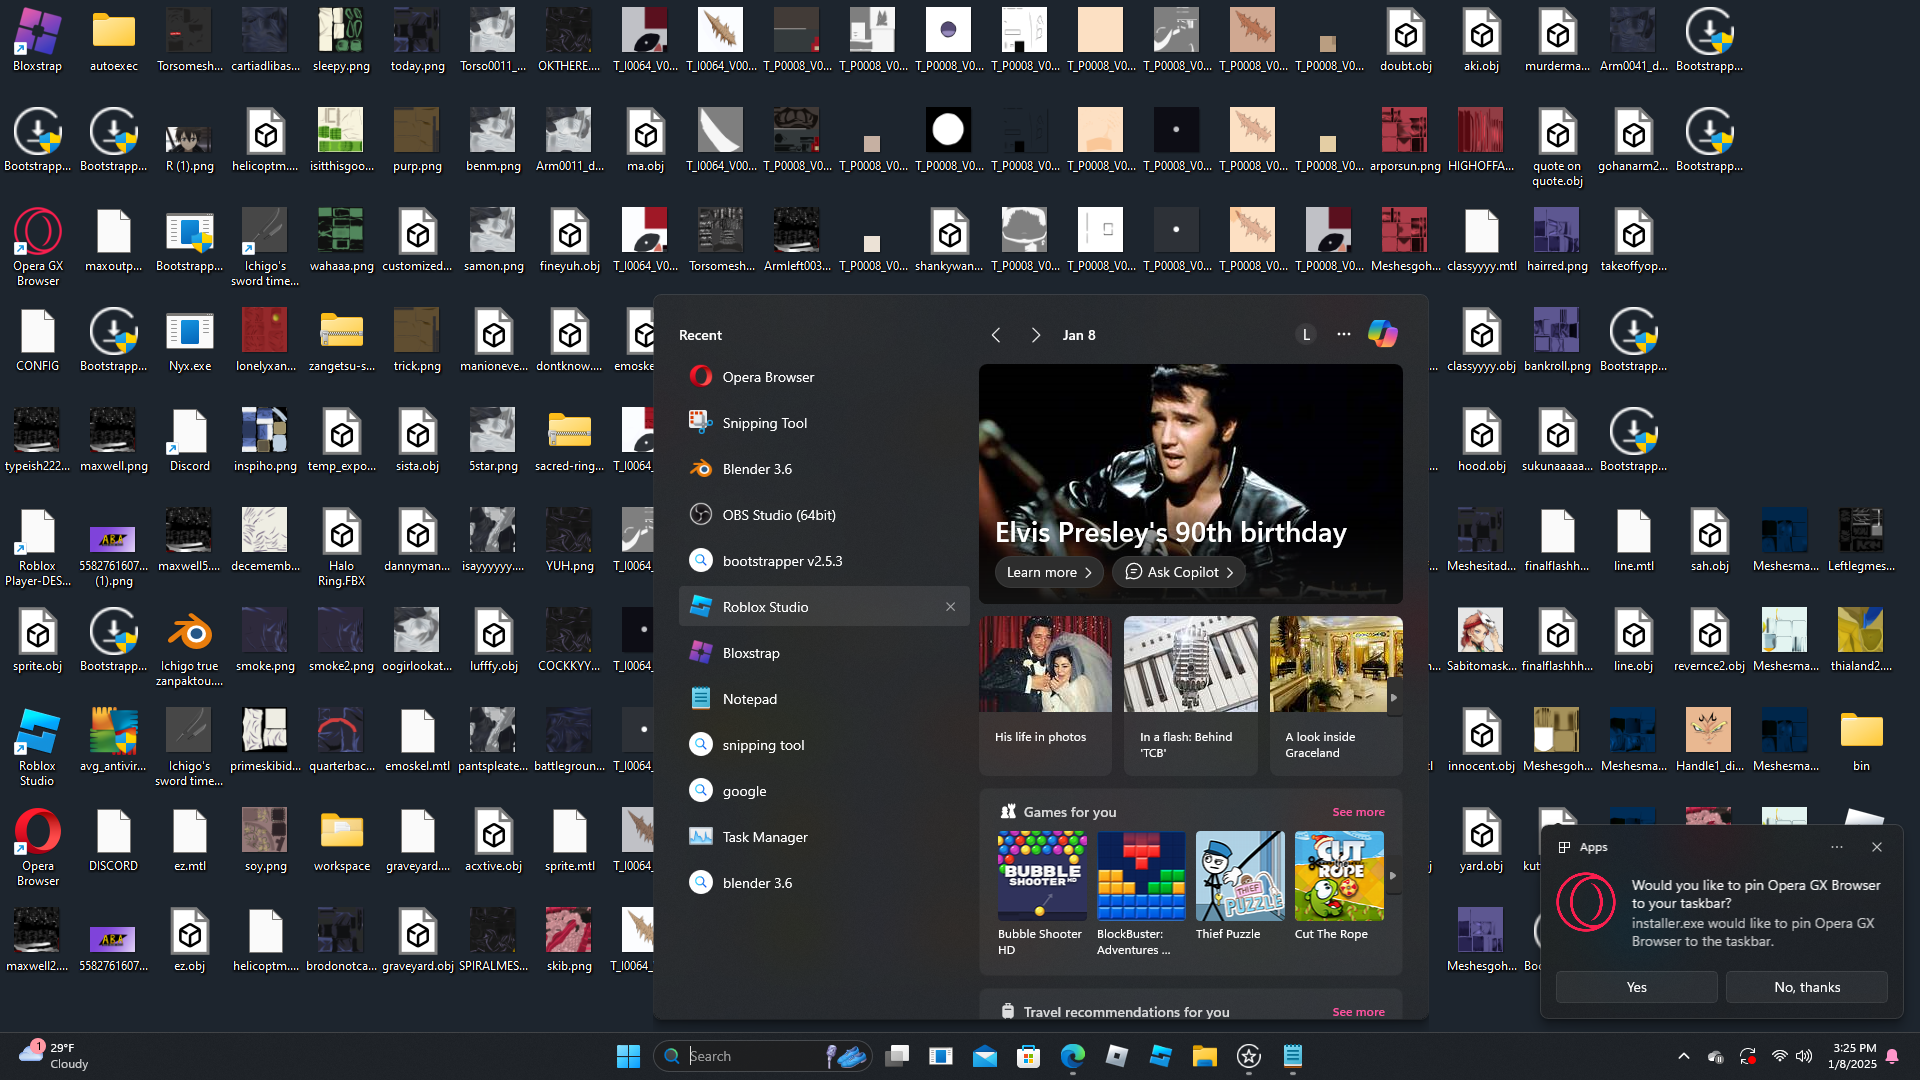Go to next highlight with right chevron
This screenshot has height=1080, width=1920.
click(1036, 335)
